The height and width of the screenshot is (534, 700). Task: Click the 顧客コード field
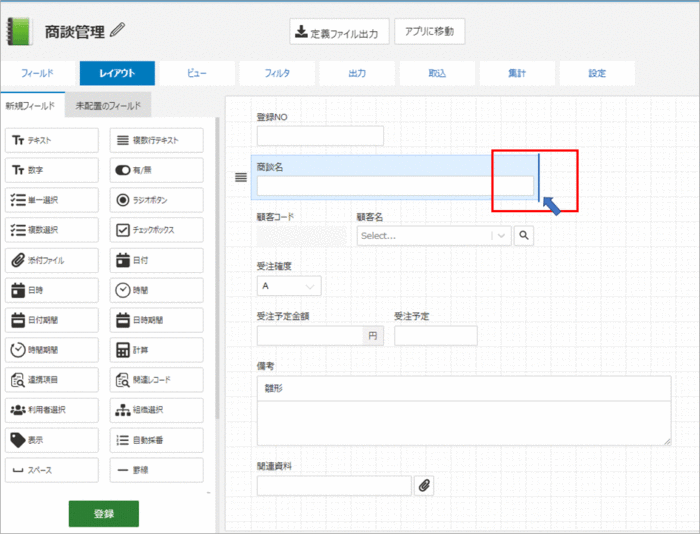[301, 236]
